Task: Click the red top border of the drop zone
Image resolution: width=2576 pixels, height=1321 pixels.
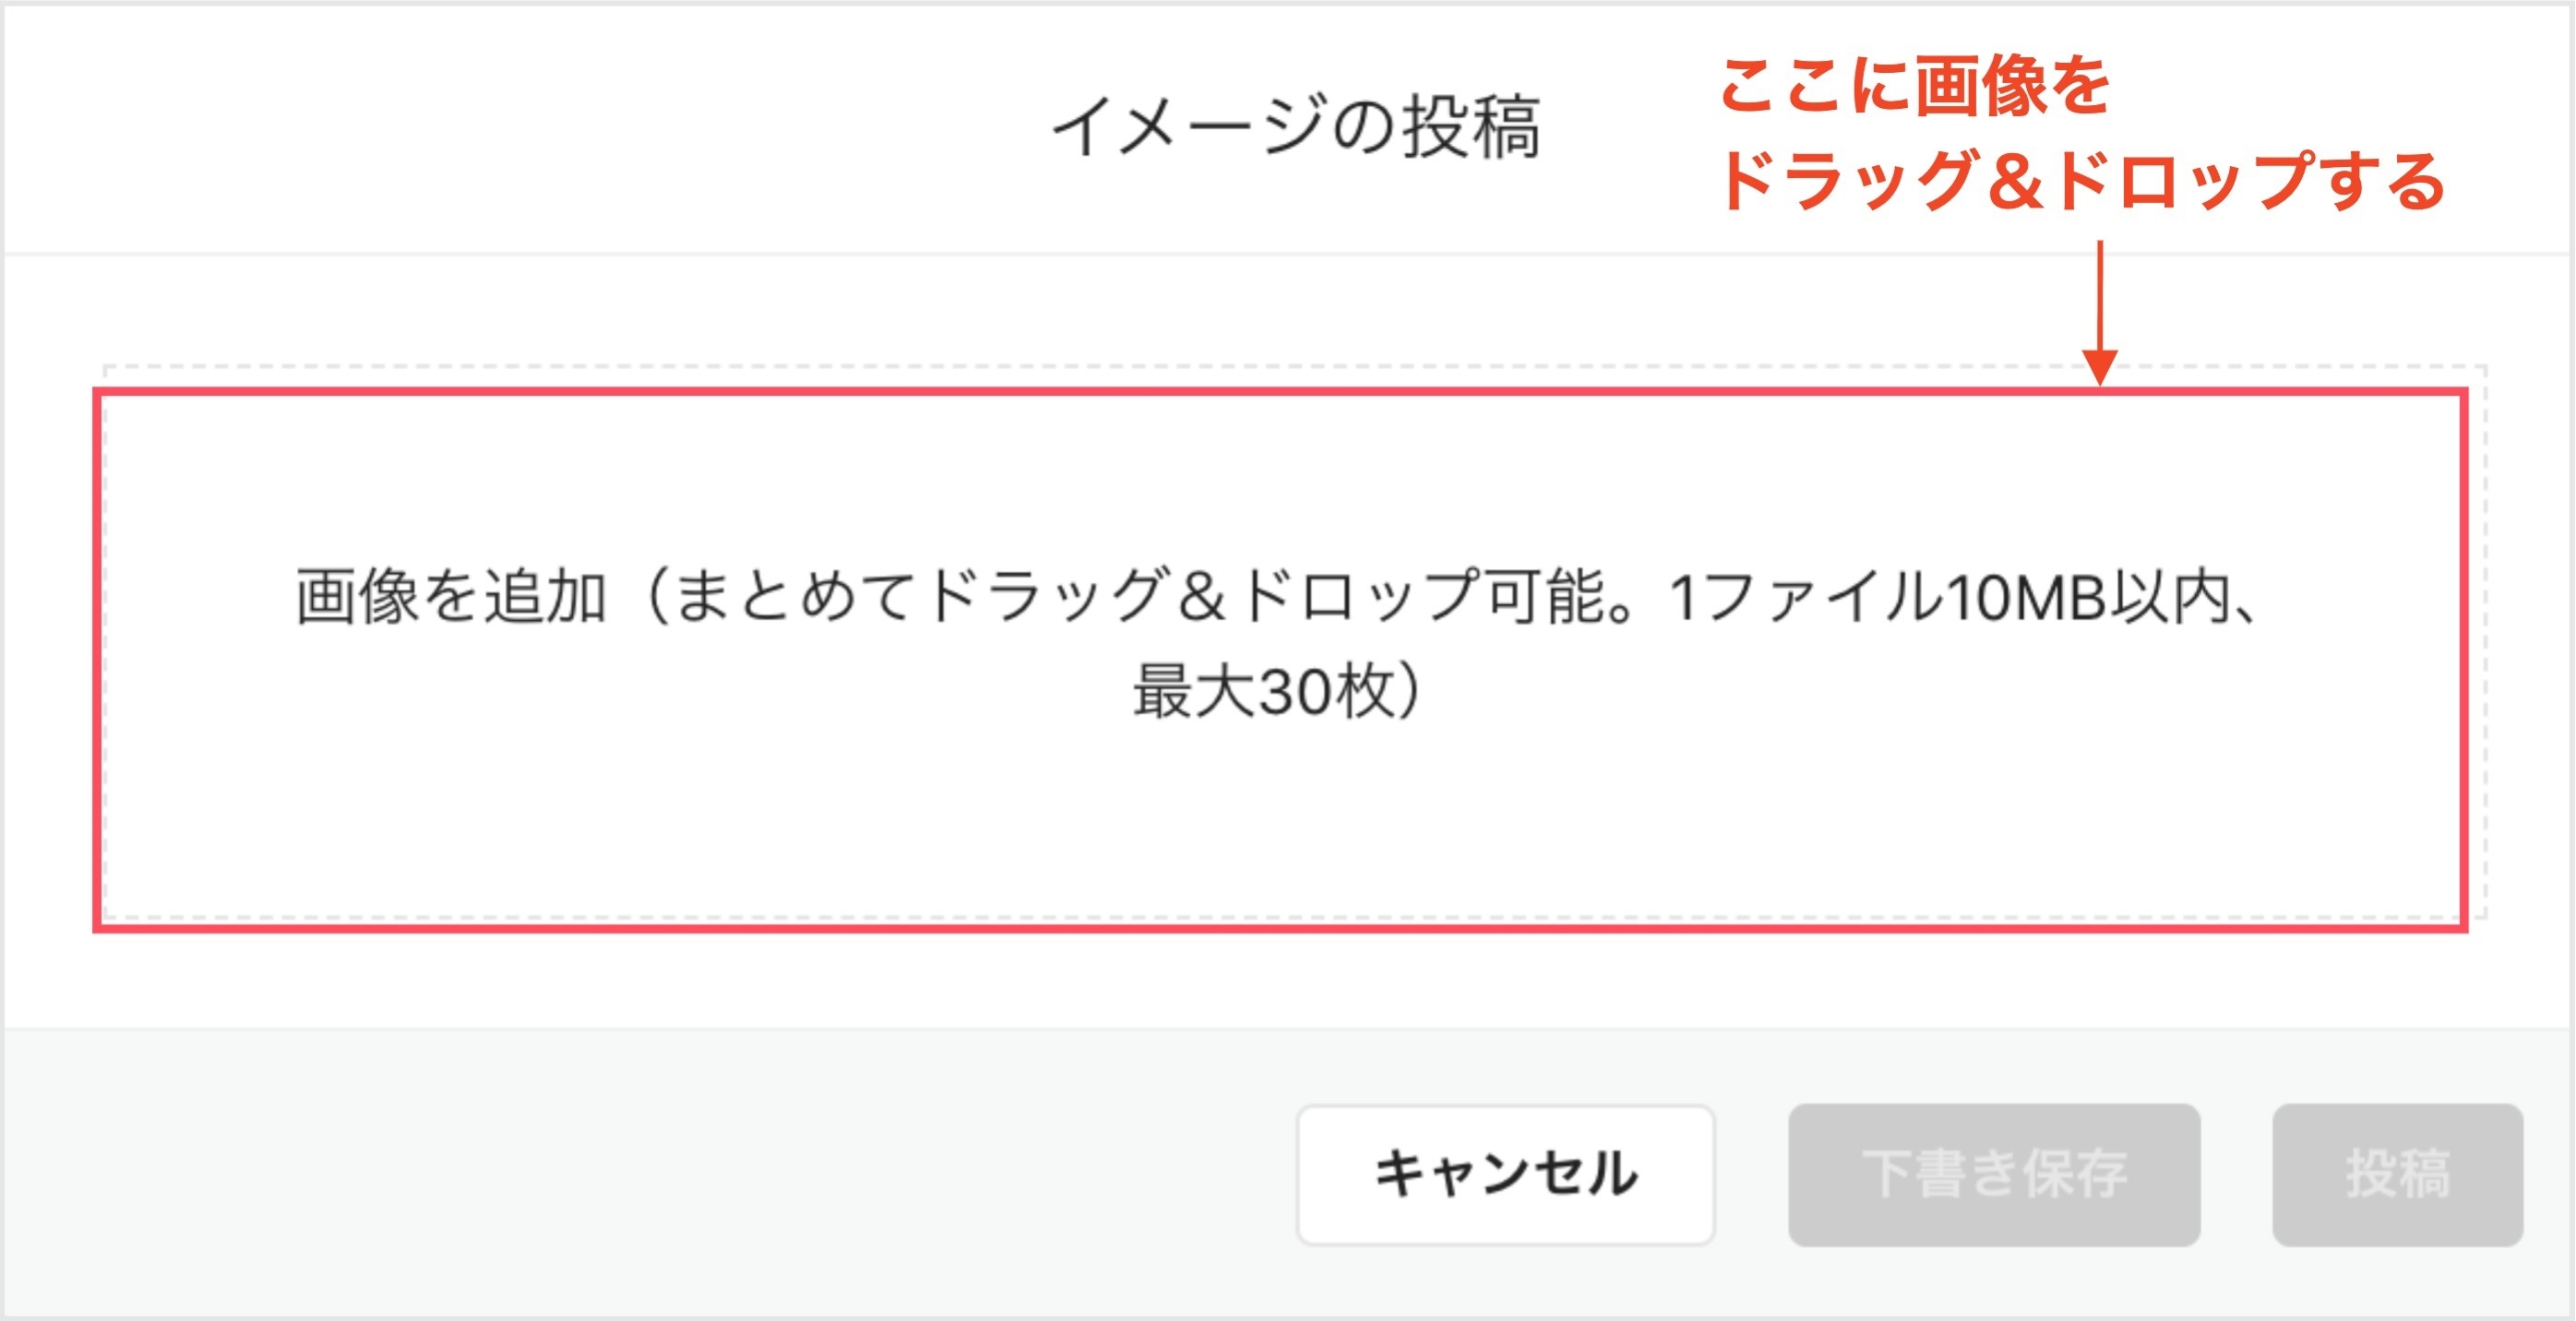Action: [1280, 392]
